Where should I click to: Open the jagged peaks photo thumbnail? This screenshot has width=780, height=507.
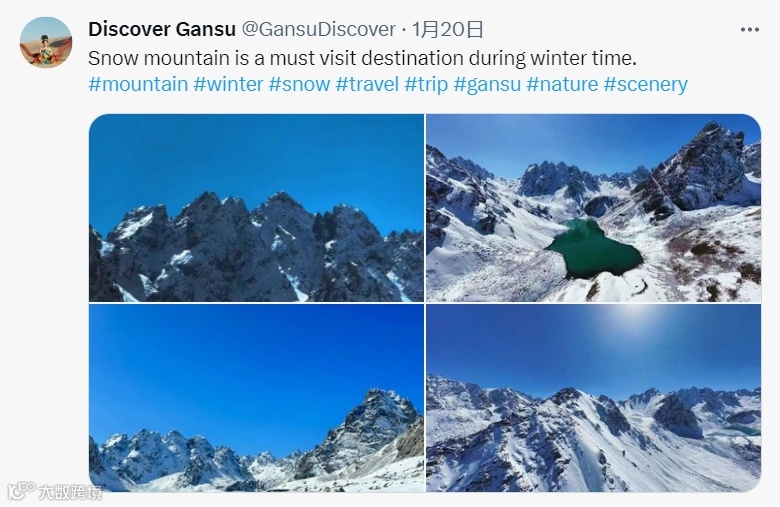(x=256, y=208)
